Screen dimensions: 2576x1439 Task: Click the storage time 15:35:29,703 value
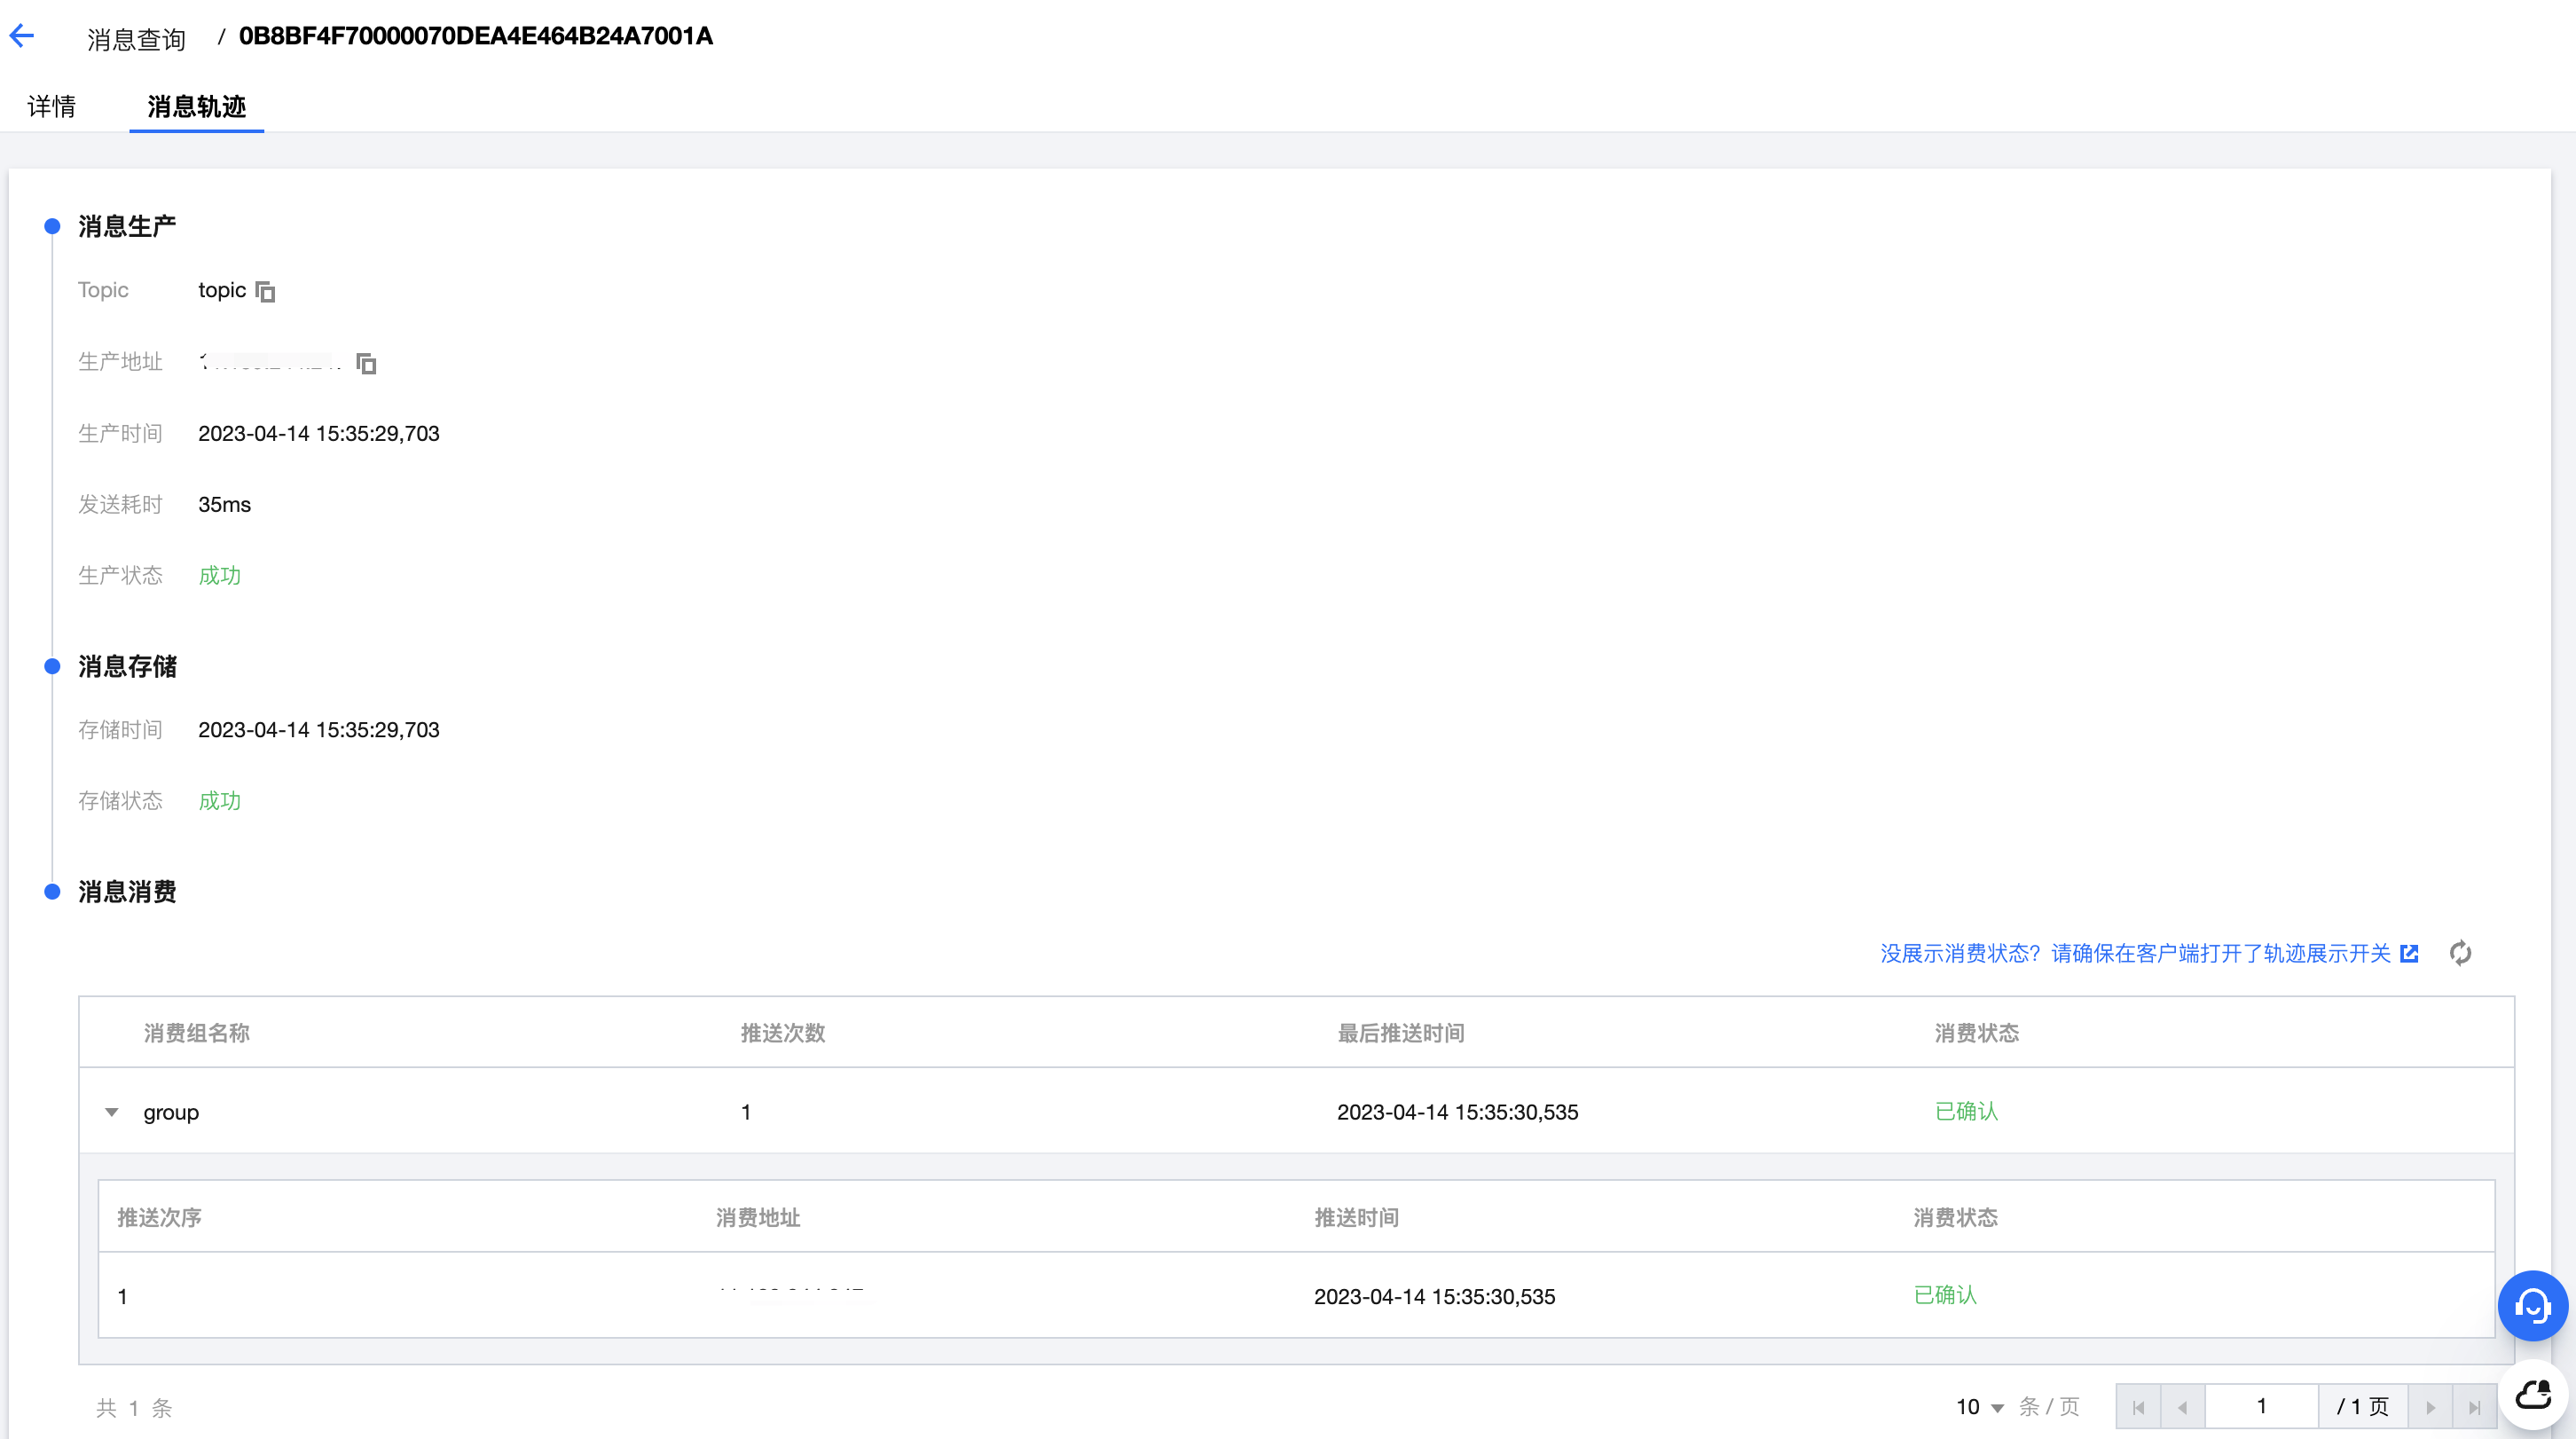(x=319, y=730)
